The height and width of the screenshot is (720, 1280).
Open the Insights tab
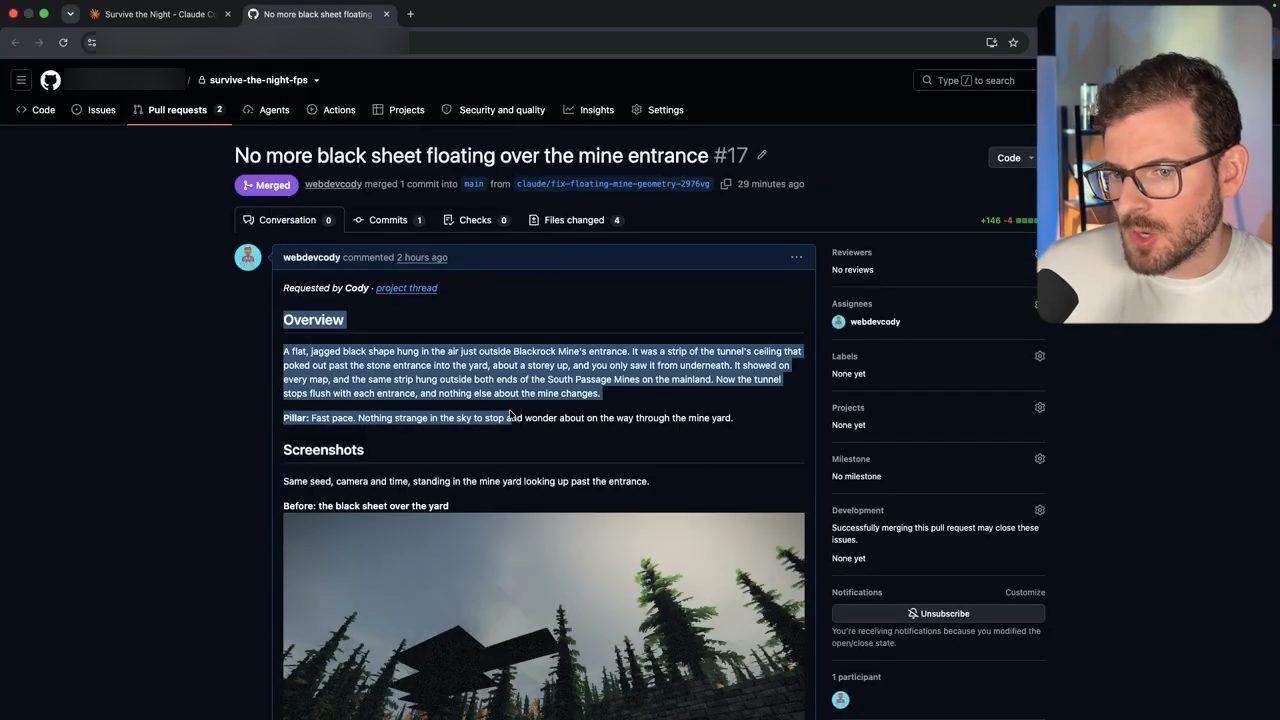588,110
